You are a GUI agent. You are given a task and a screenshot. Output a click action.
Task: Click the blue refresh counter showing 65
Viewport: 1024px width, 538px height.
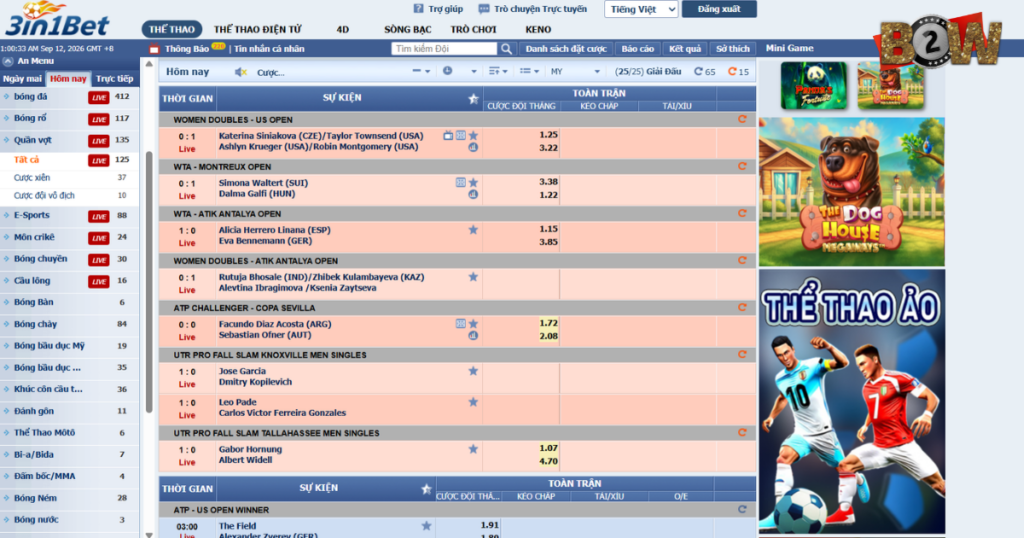(x=705, y=72)
